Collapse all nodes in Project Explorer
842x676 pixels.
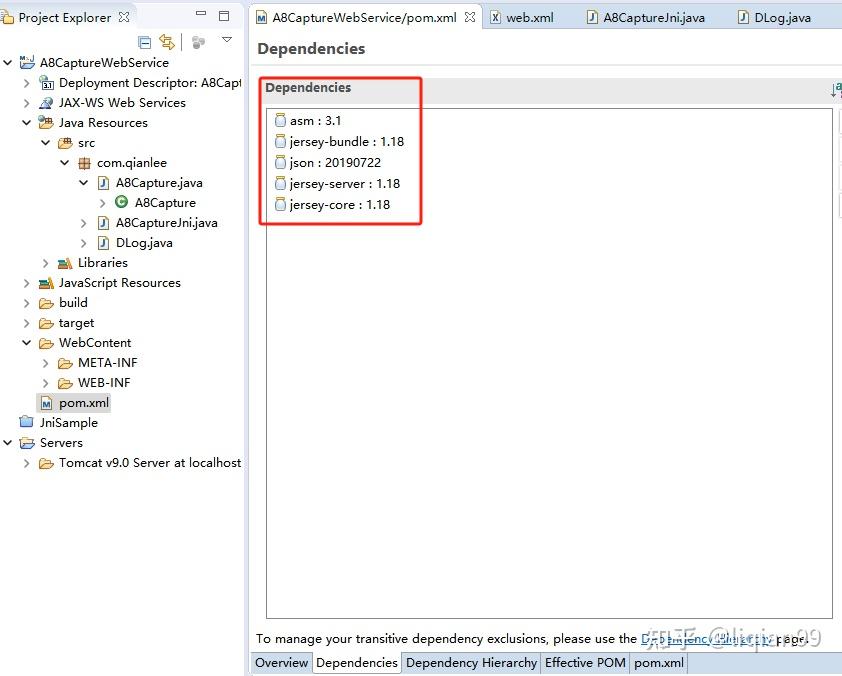[145, 42]
